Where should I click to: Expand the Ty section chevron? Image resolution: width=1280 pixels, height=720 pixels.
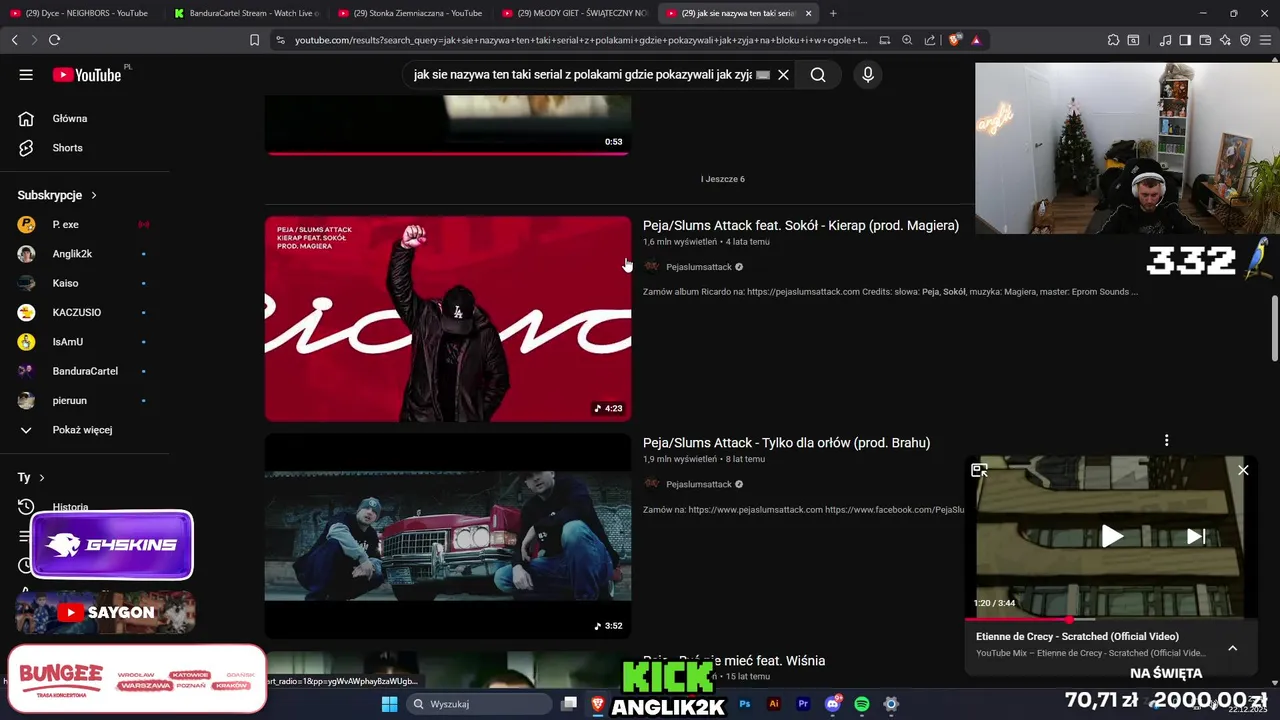(41, 478)
